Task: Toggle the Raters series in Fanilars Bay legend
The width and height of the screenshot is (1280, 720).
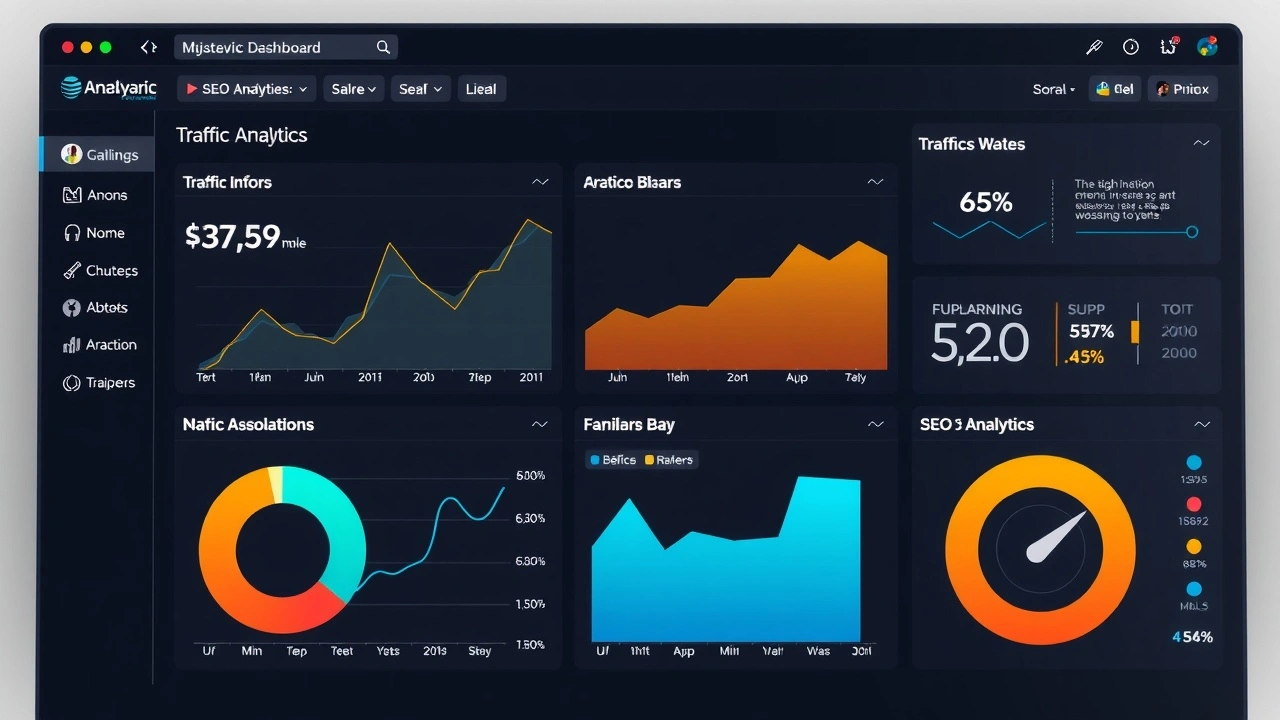Action: [x=668, y=459]
